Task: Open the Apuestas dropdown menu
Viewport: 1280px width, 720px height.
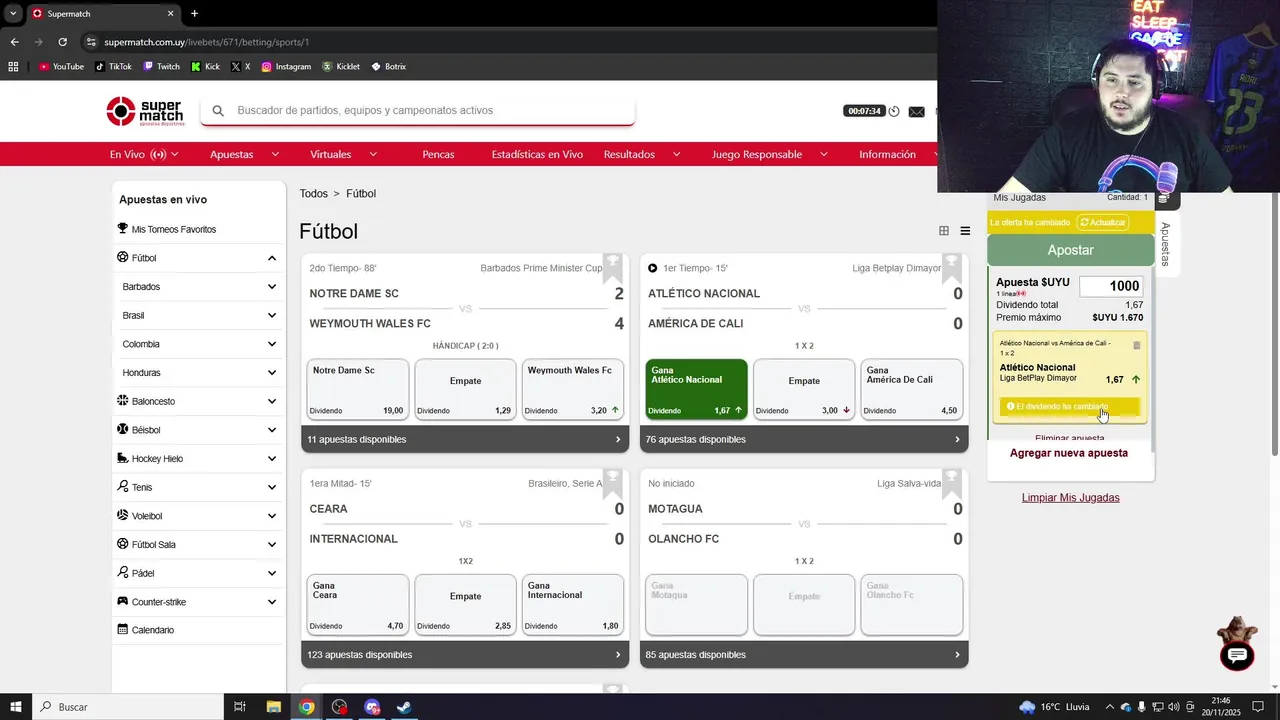Action: click(x=245, y=155)
